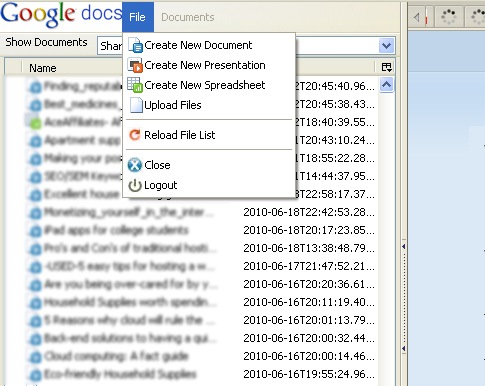Click document icon in the T20:45:40 row
Image resolution: width=485 pixels, height=386 pixels.
click(x=35, y=87)
